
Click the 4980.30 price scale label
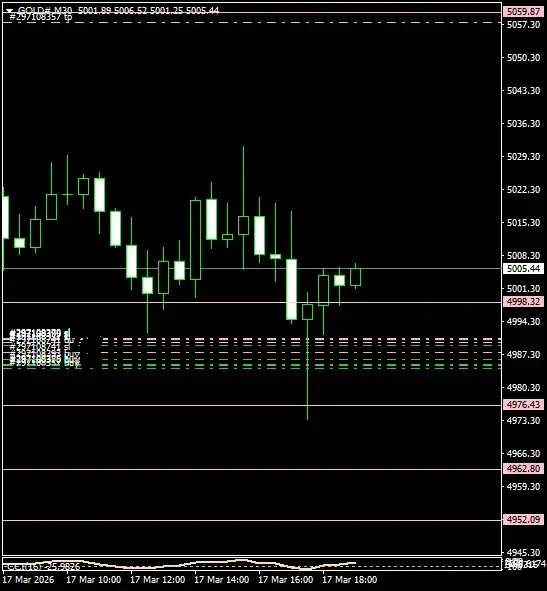click(523, 387)
